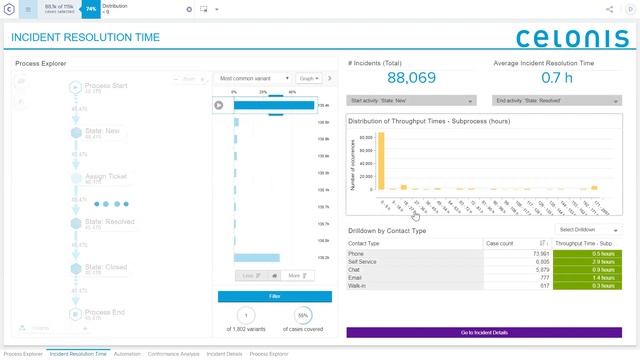The image size is (640, 360).
Task: Click the top round icon on explorer left edge
Action: pyautogui.click(x=21, y=82)
